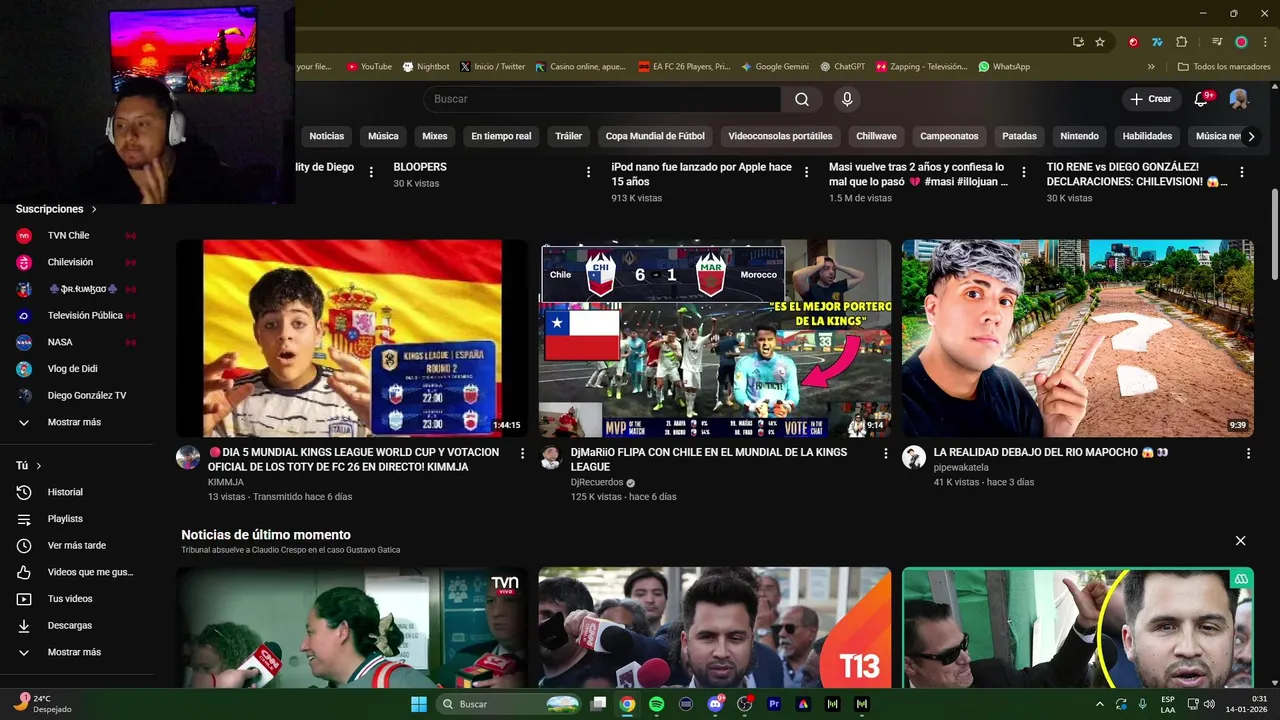Open Spotify from the taskbar

(656, 704)
